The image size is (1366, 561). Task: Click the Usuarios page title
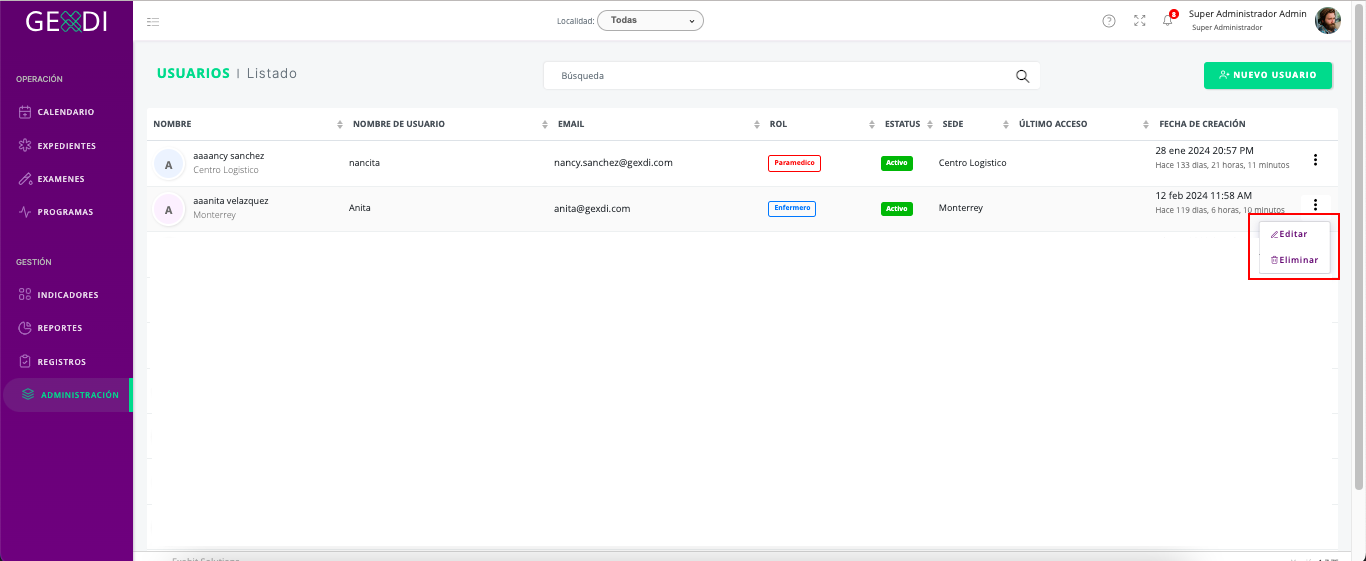tap(193, 73)
